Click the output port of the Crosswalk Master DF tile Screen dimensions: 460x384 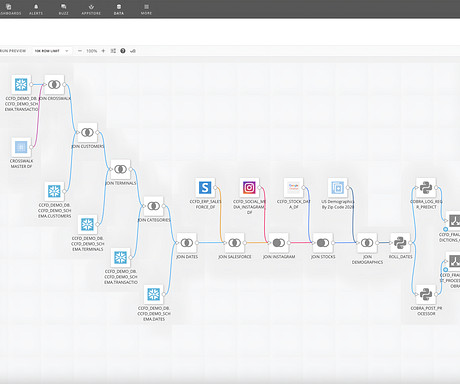click(x=31, y=147)
